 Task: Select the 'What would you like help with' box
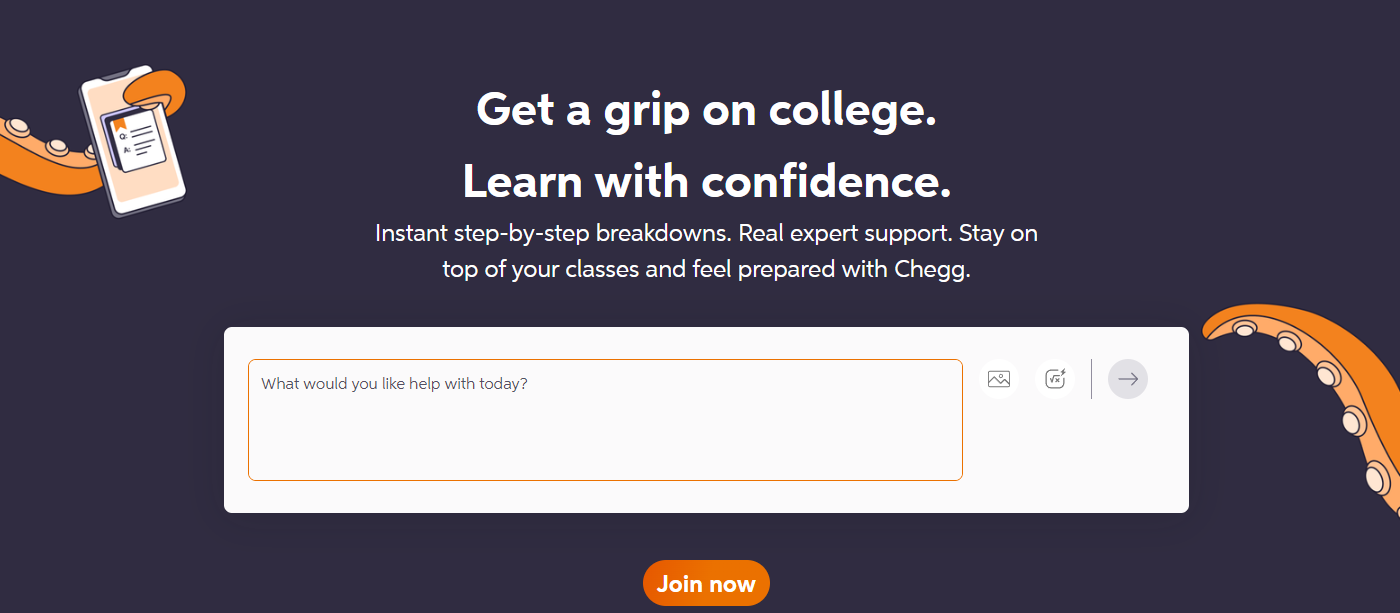(x=605, y=420)
